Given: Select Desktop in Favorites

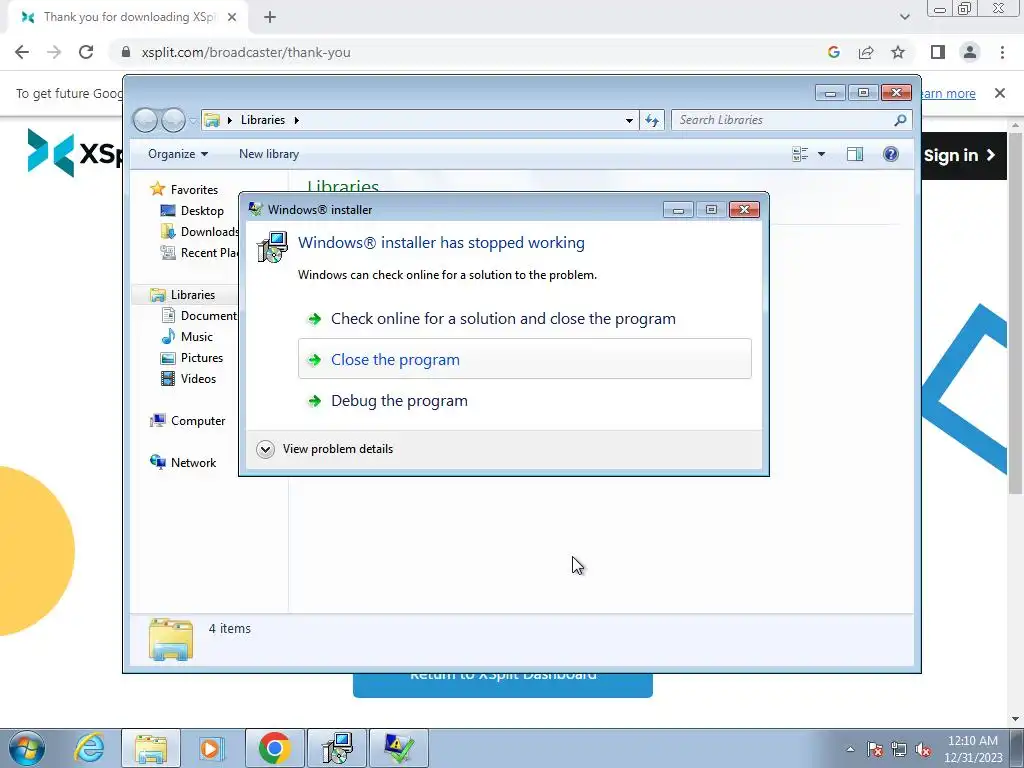Looking at the screenshot, I should (x=202, y=211).
